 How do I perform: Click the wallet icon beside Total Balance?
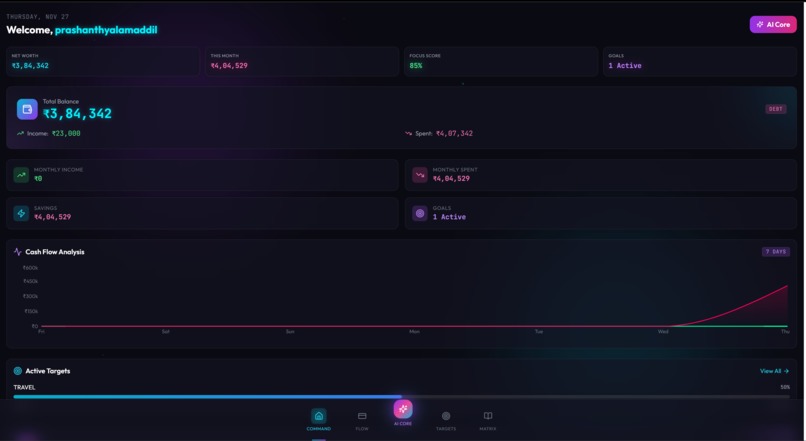tap(27, 109)
